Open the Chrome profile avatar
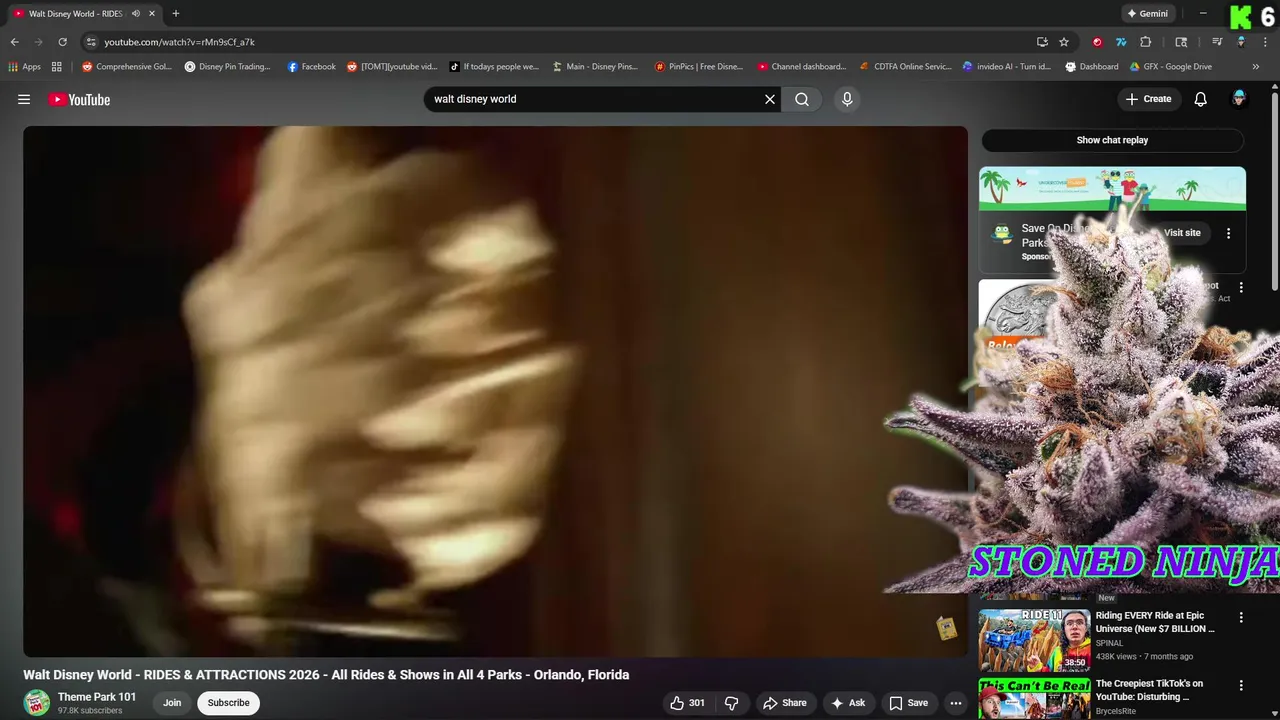1280x720 pixels. click(x=1241, y=42)
